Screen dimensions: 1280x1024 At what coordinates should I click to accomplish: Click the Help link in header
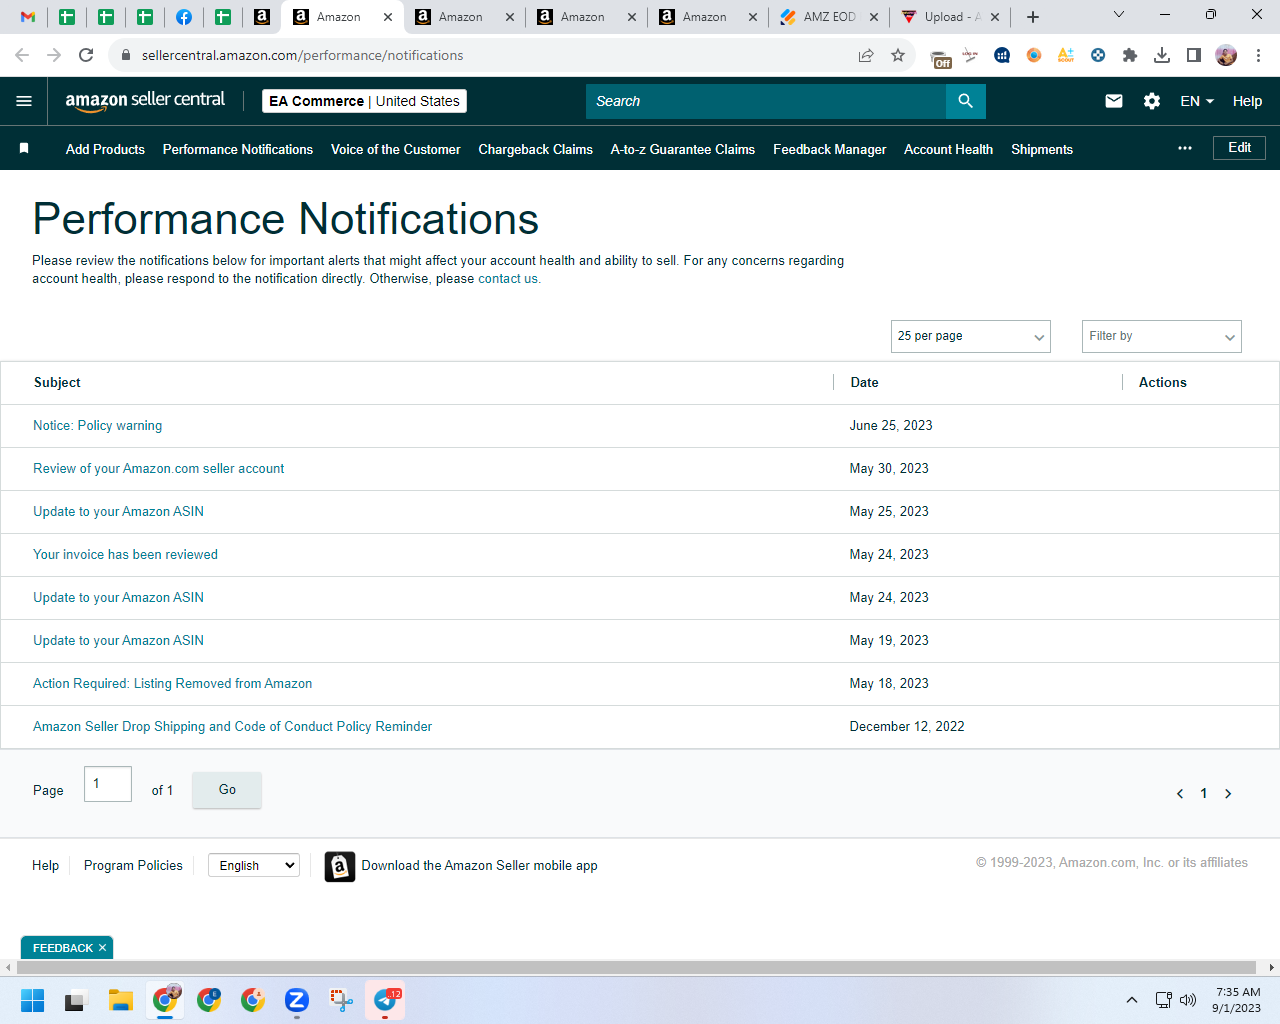(1247, 101)
